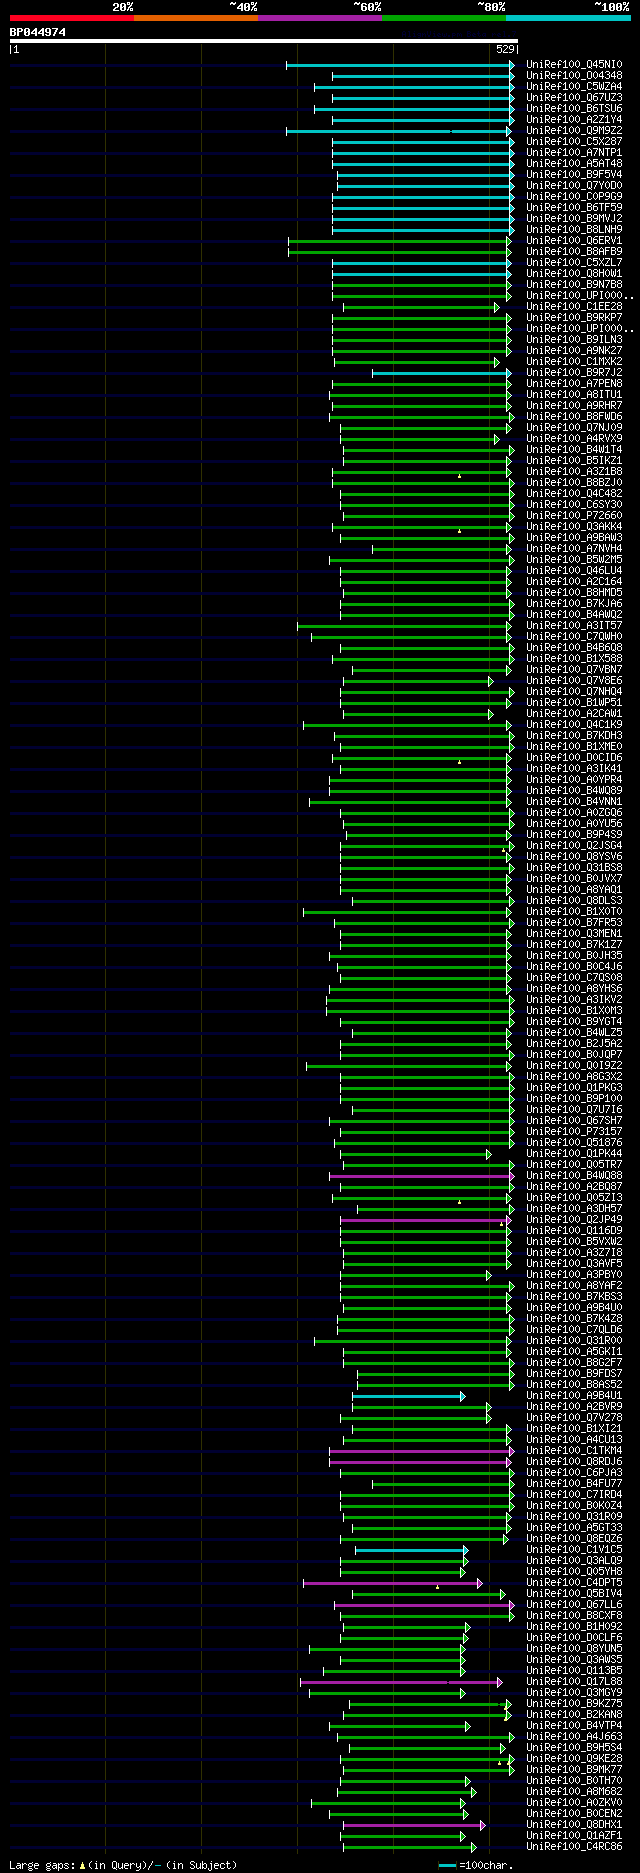Select the BP044974 query title

point(38,32)
